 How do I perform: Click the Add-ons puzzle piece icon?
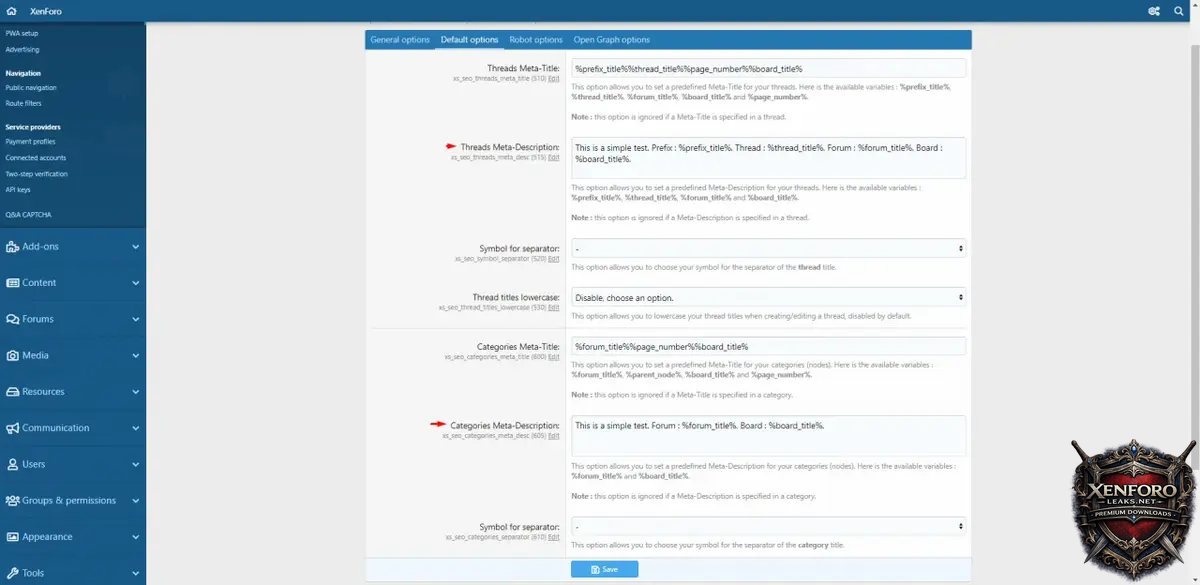[13, 247]
